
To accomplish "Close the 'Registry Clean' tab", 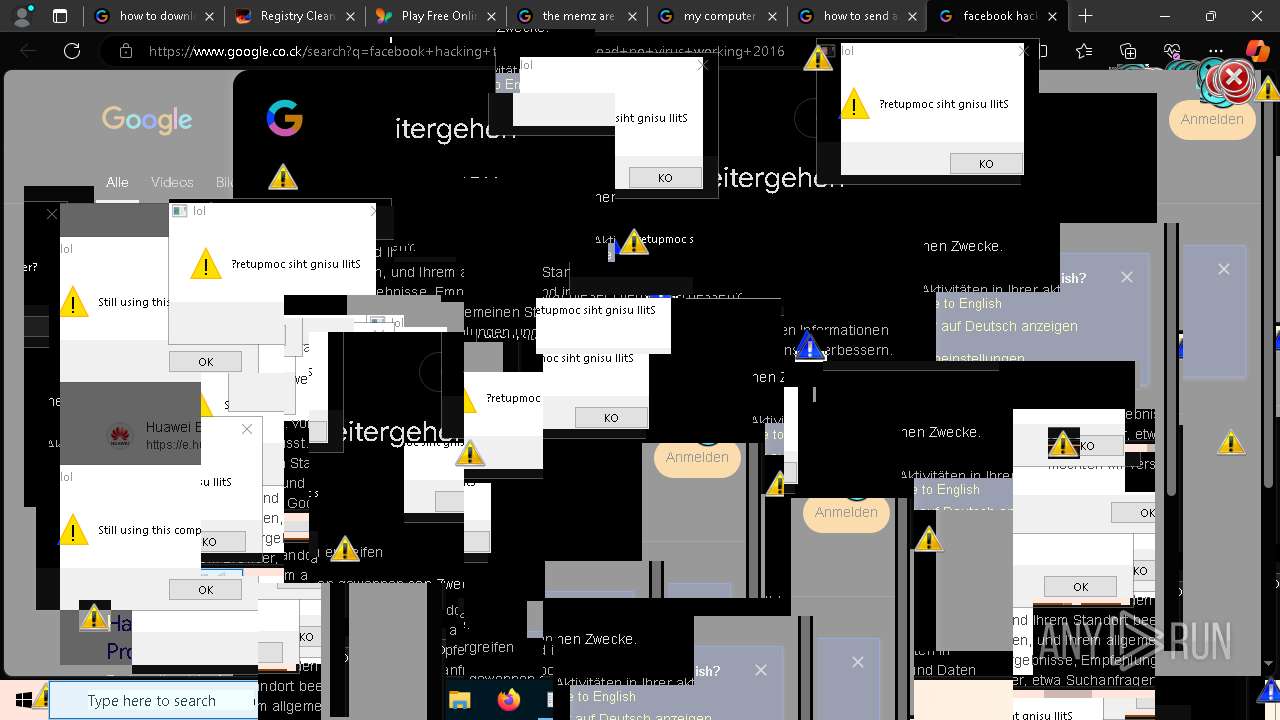I will coord(350,16).
